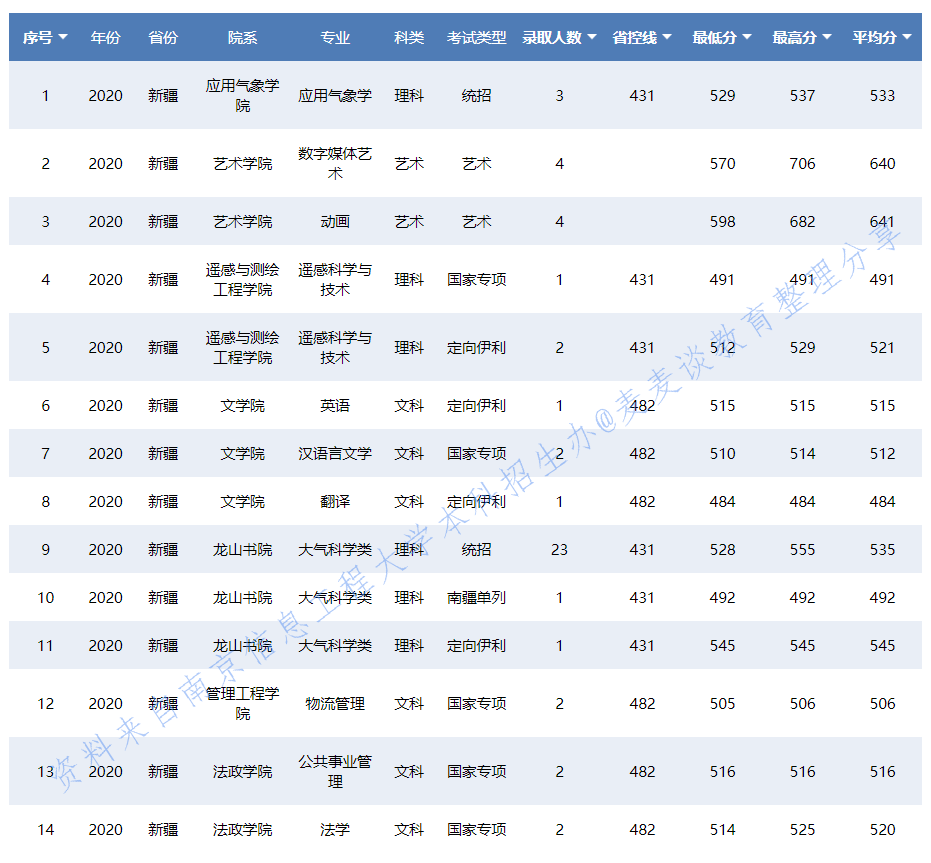
Task: Select the highest score 706 cell
Action: click(802, 163)
